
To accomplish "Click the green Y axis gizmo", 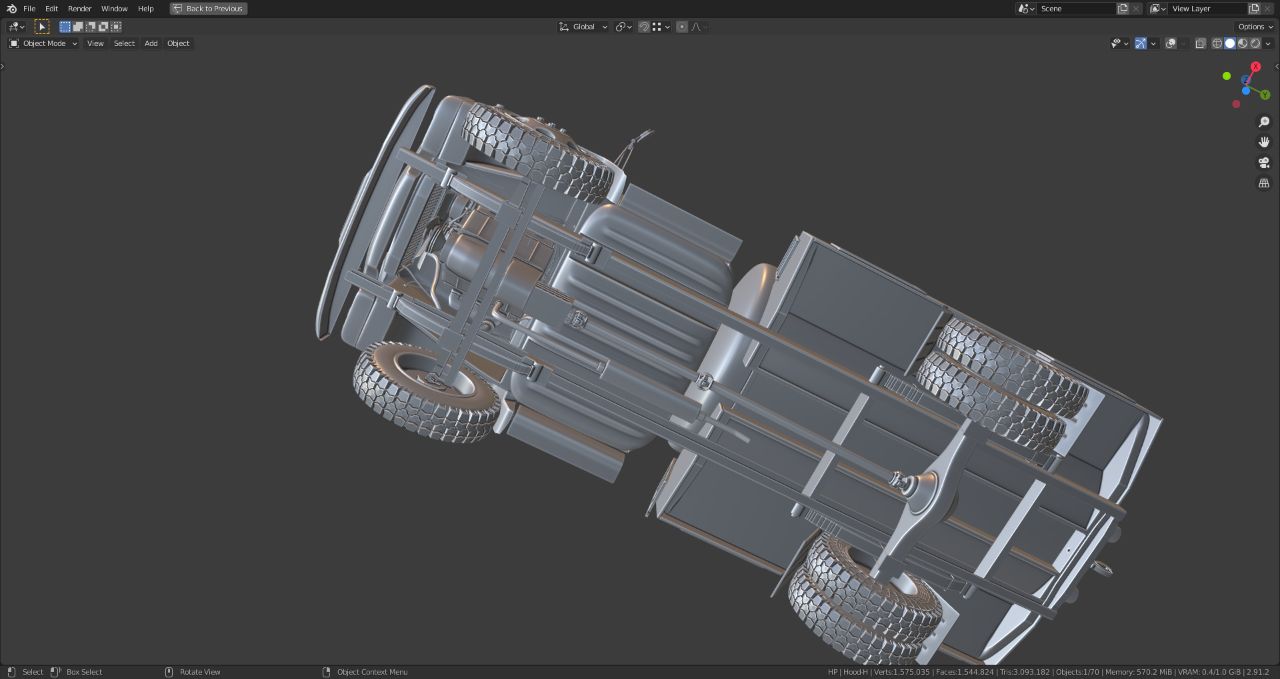I will [1265, 95].
